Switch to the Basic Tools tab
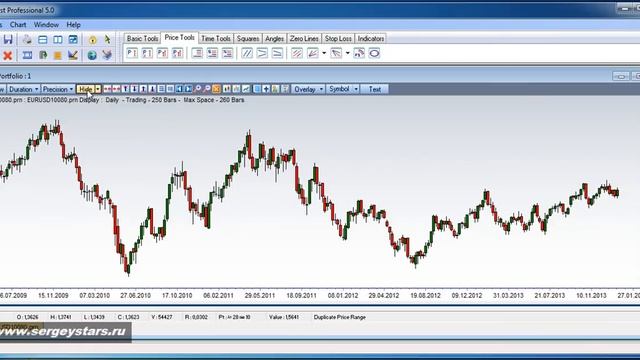 [142, 38]
